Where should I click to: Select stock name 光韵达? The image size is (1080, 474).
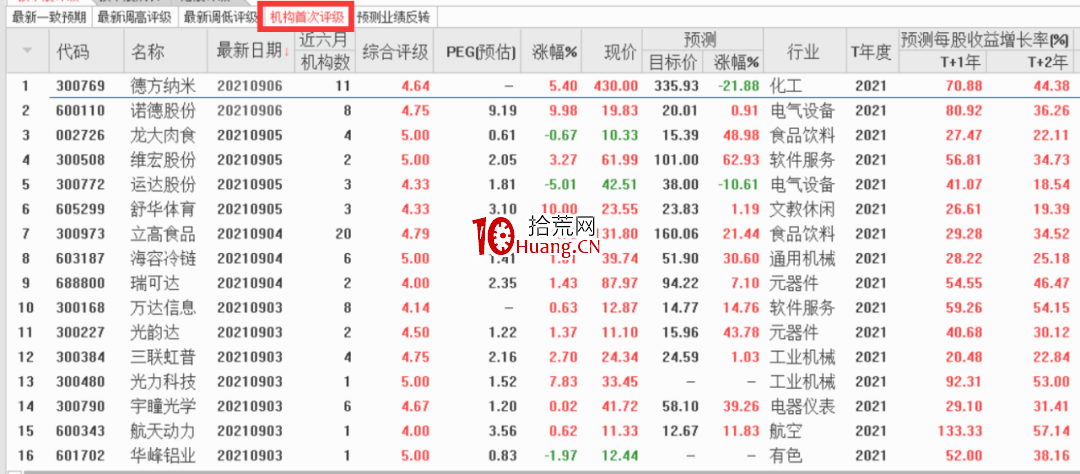click(154, 333)
